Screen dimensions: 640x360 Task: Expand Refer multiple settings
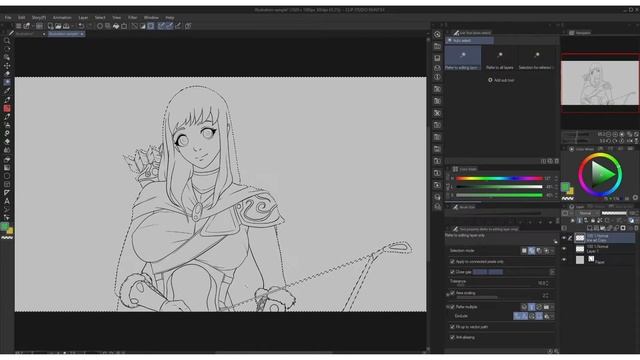(448, 307)
